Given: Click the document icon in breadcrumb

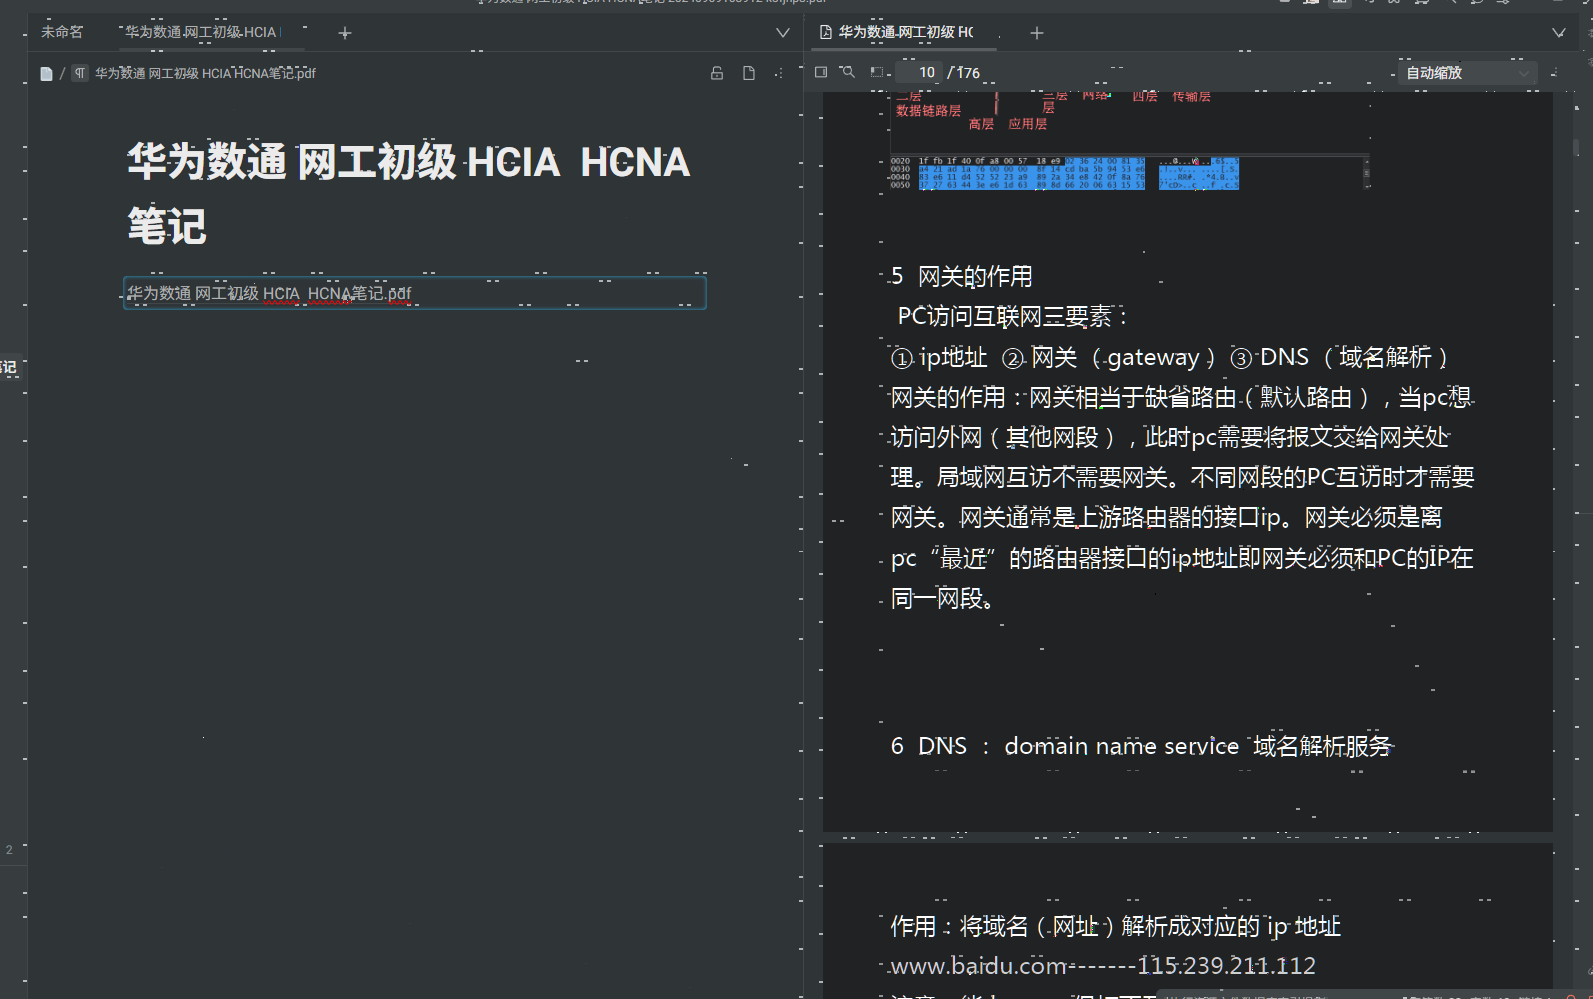Looking at the screenshot, I should (46, 73).
